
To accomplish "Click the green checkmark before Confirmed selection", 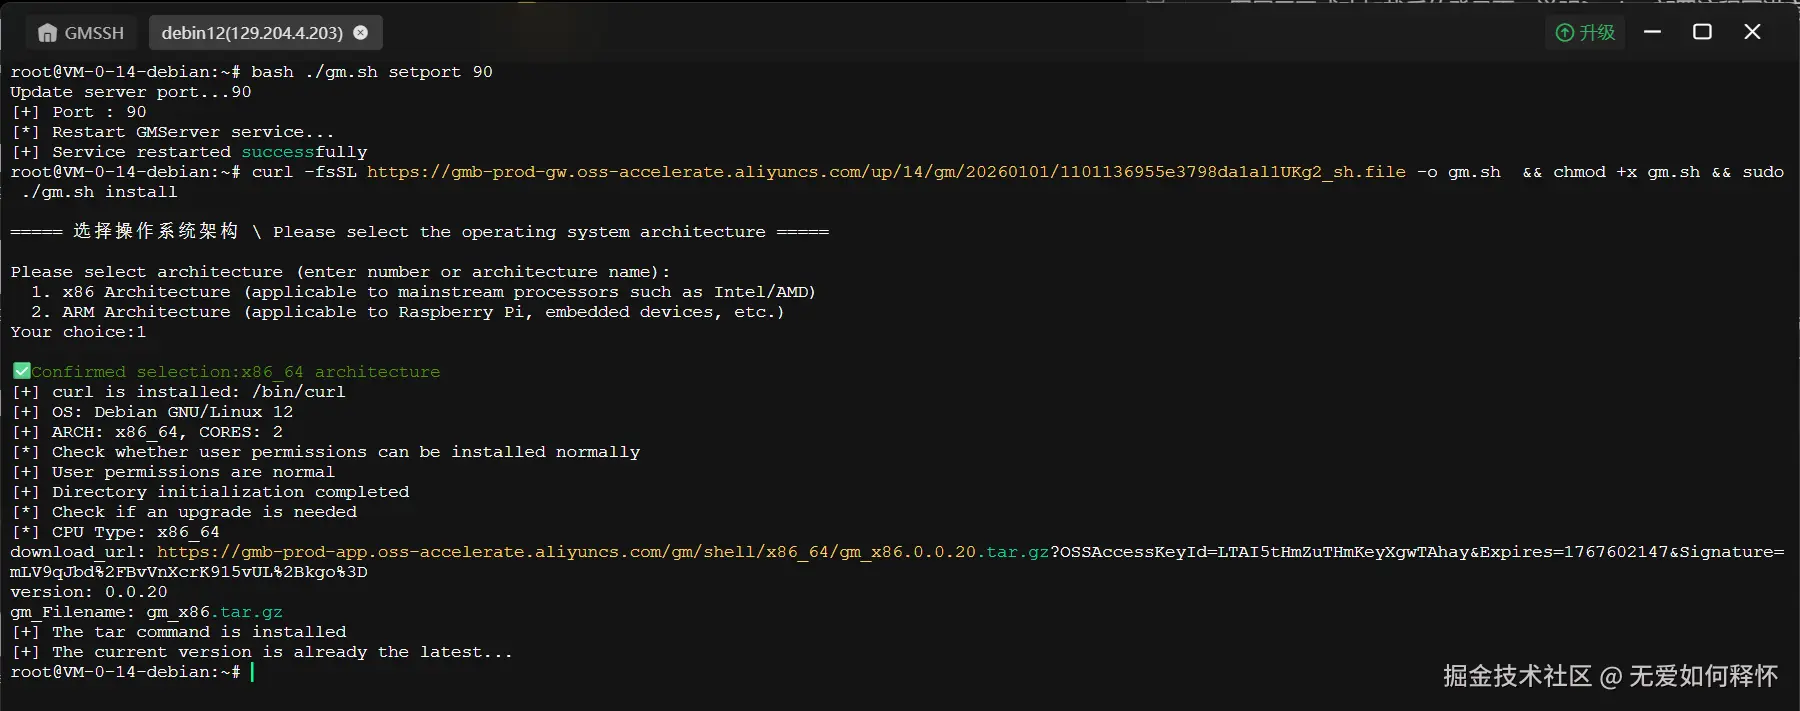I will tap(21, 371).
